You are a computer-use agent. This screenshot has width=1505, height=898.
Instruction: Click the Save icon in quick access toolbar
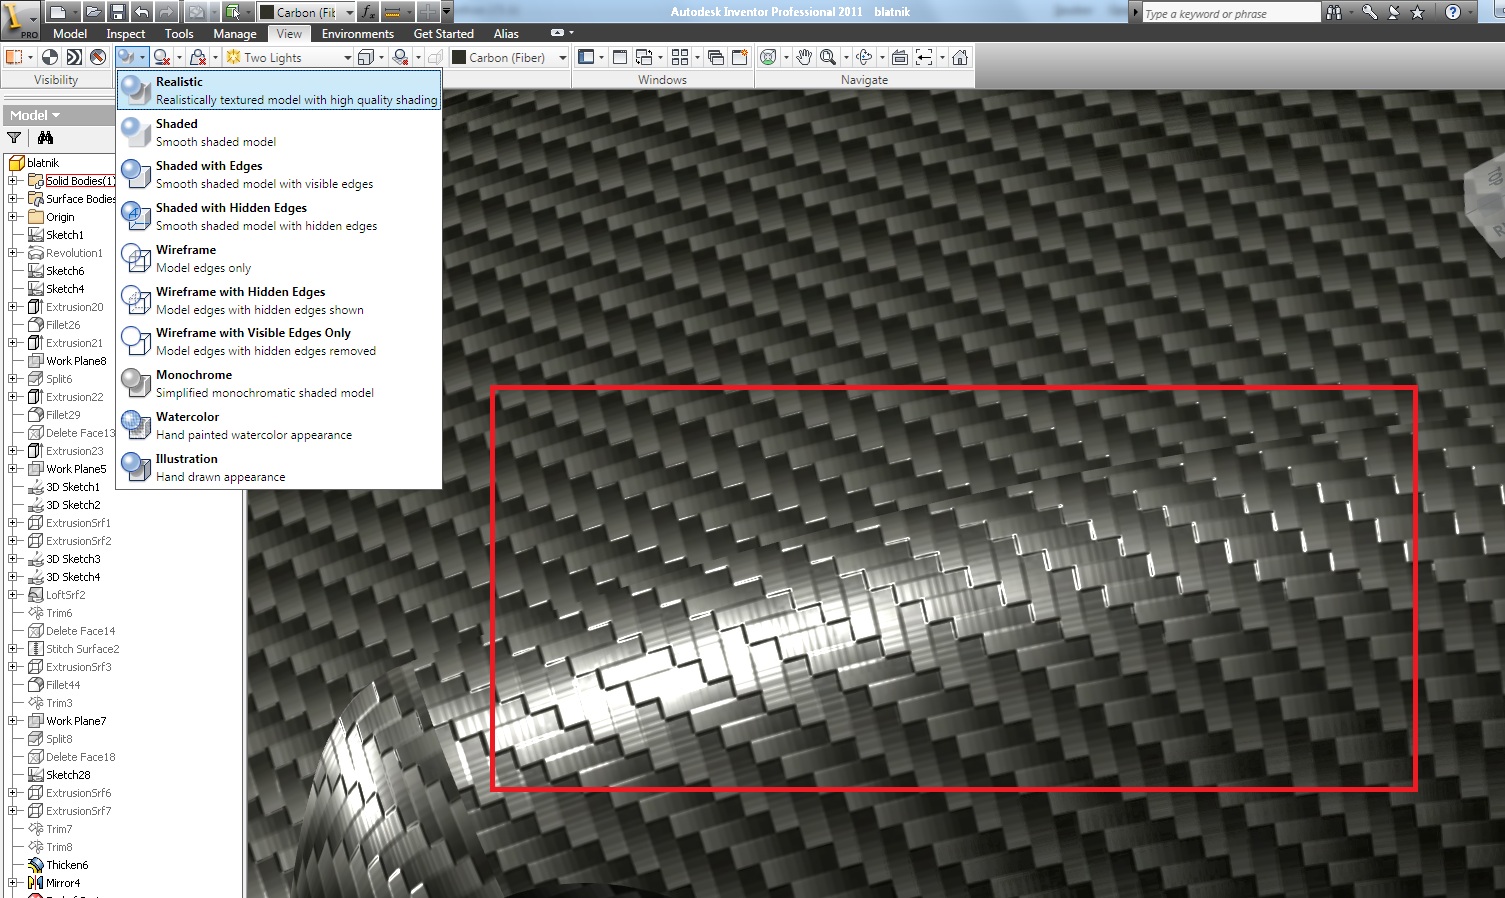point(117,12)
